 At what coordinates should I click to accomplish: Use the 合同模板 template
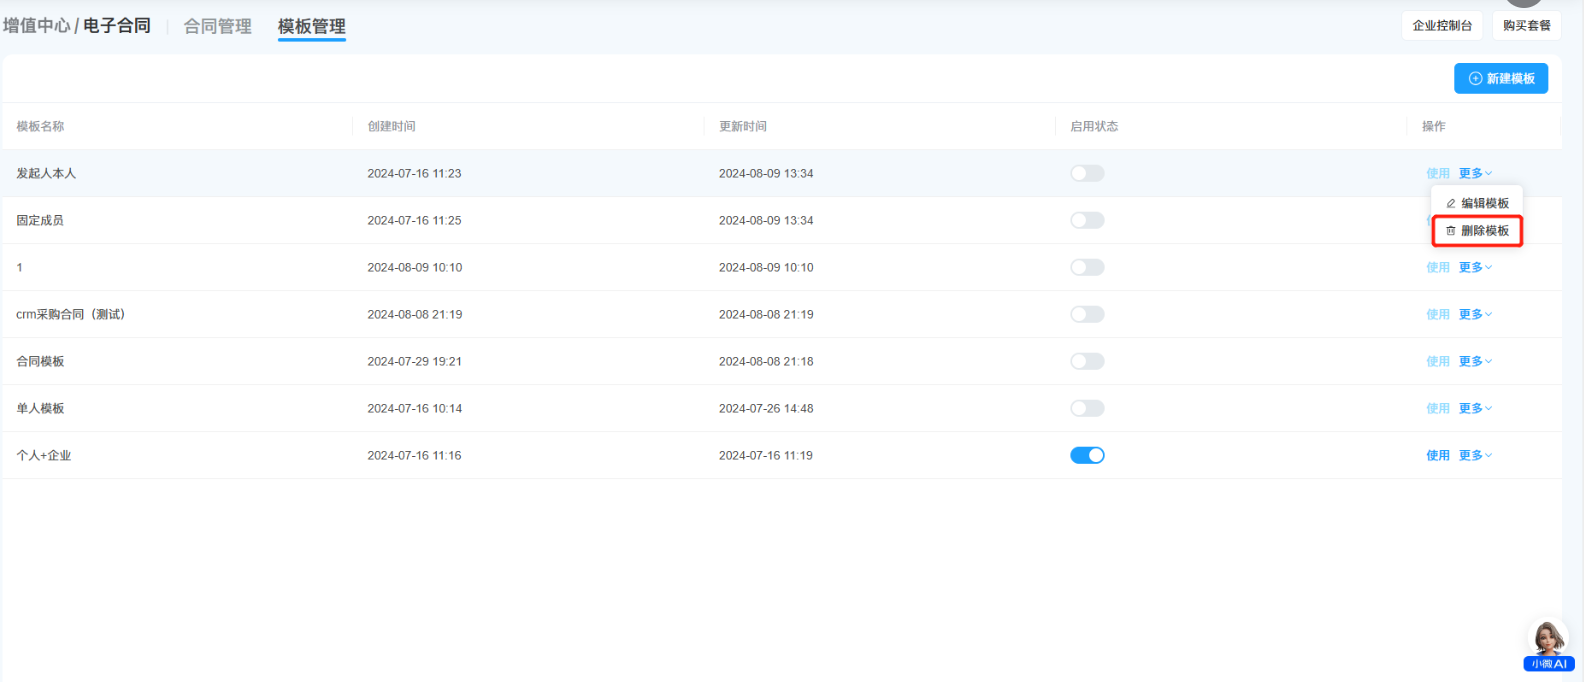click(1438, 361)
